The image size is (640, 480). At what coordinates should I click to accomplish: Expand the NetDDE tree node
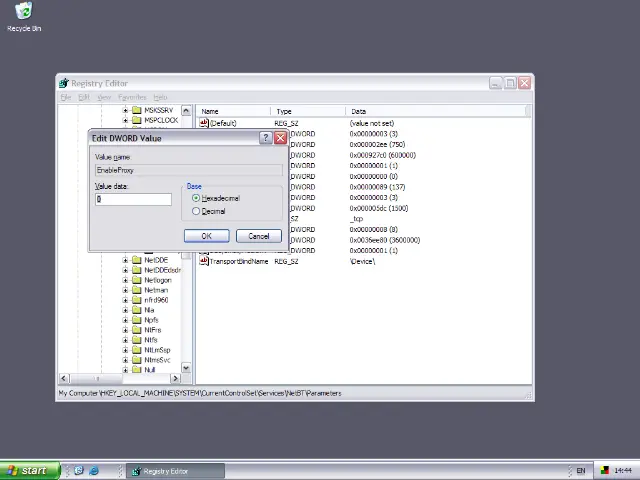pos(125,260)
